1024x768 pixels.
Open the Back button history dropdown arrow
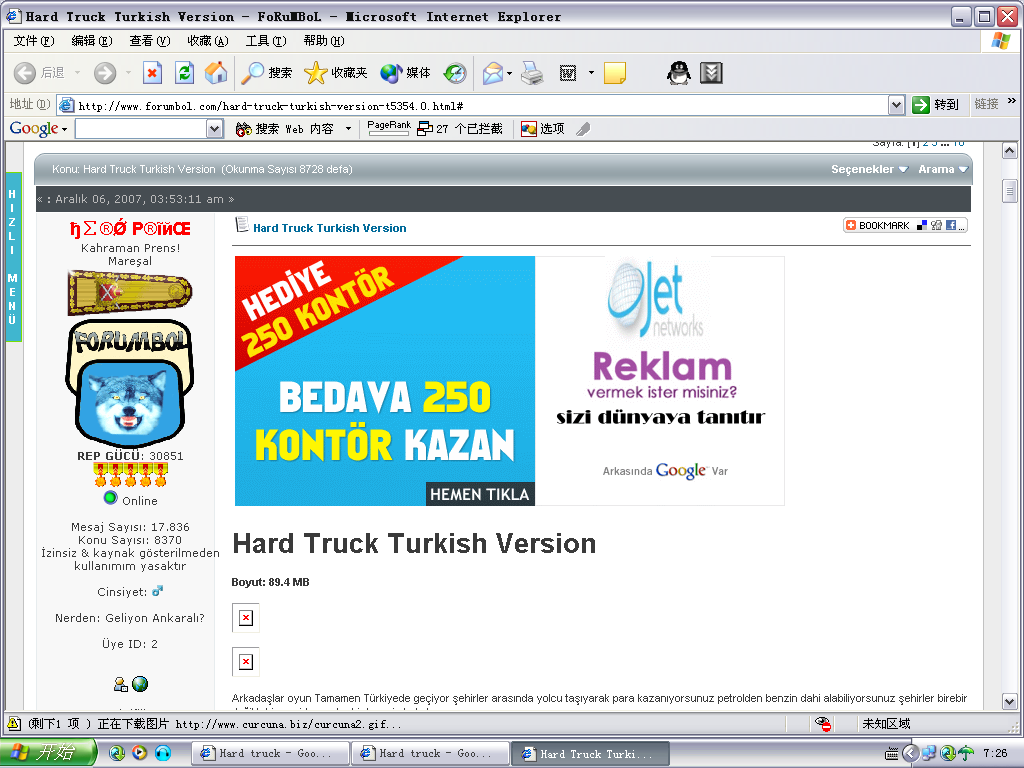click(x=77, y=72)
